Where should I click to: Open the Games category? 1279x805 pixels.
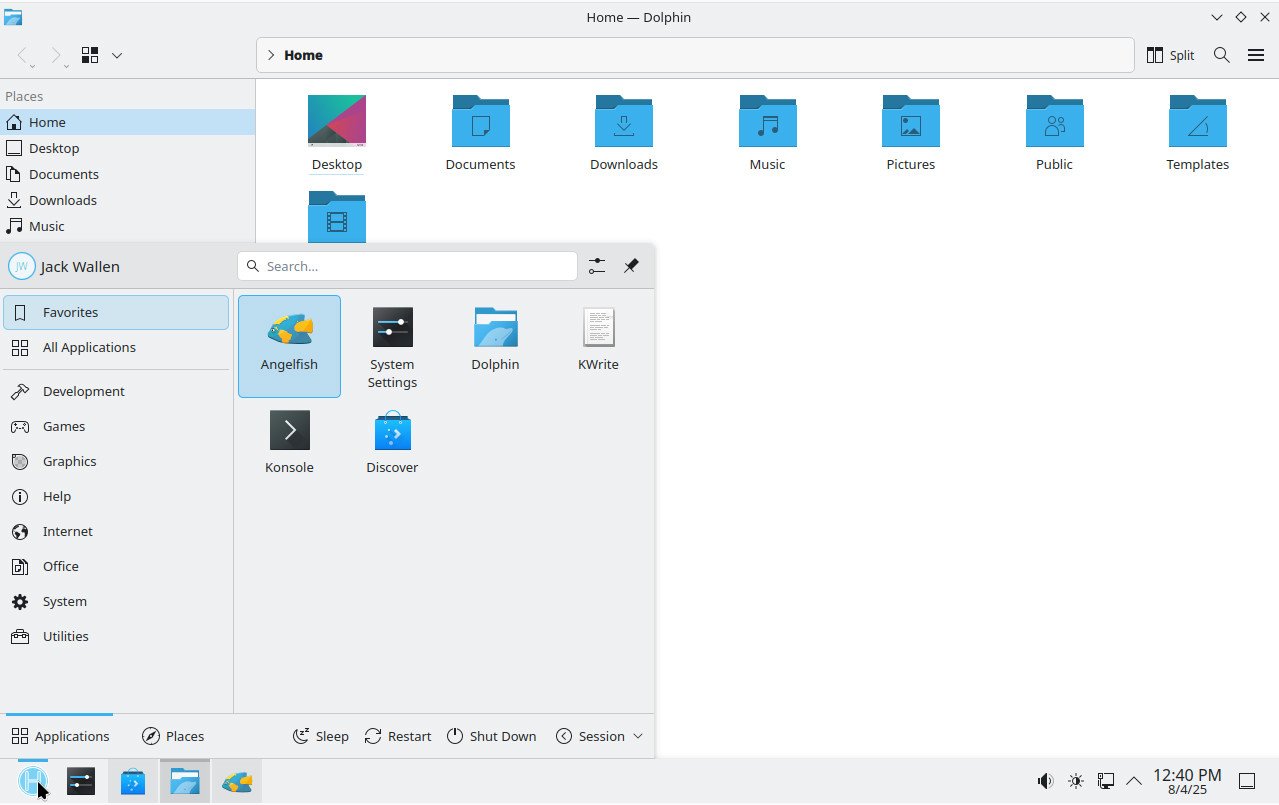click(116, 426)
